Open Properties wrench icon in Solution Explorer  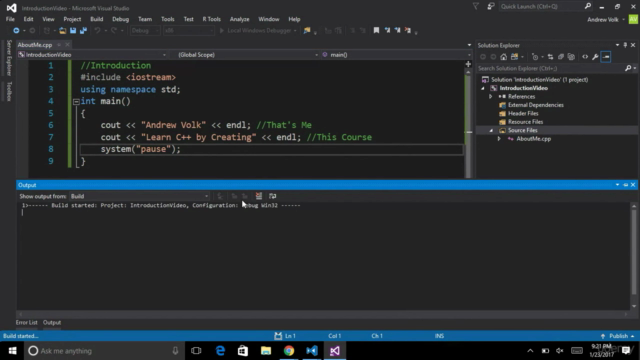coord(596,57)
